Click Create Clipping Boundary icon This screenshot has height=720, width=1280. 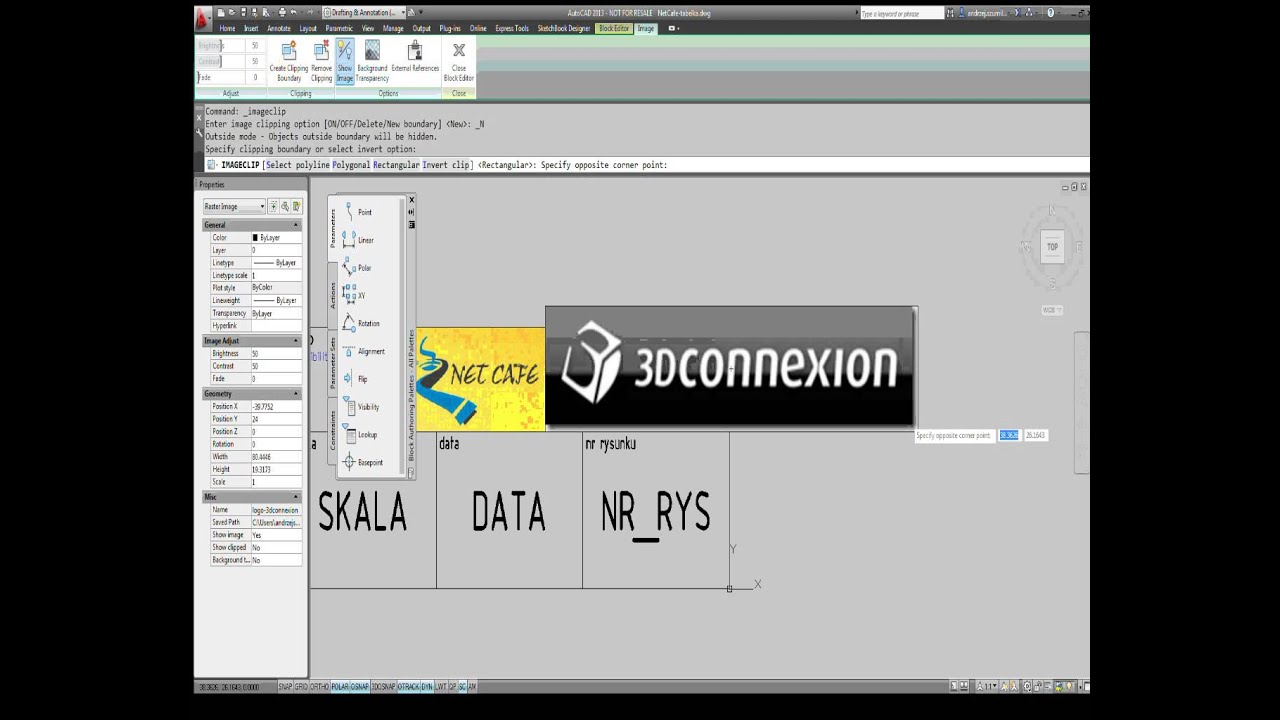coord(289,61)
